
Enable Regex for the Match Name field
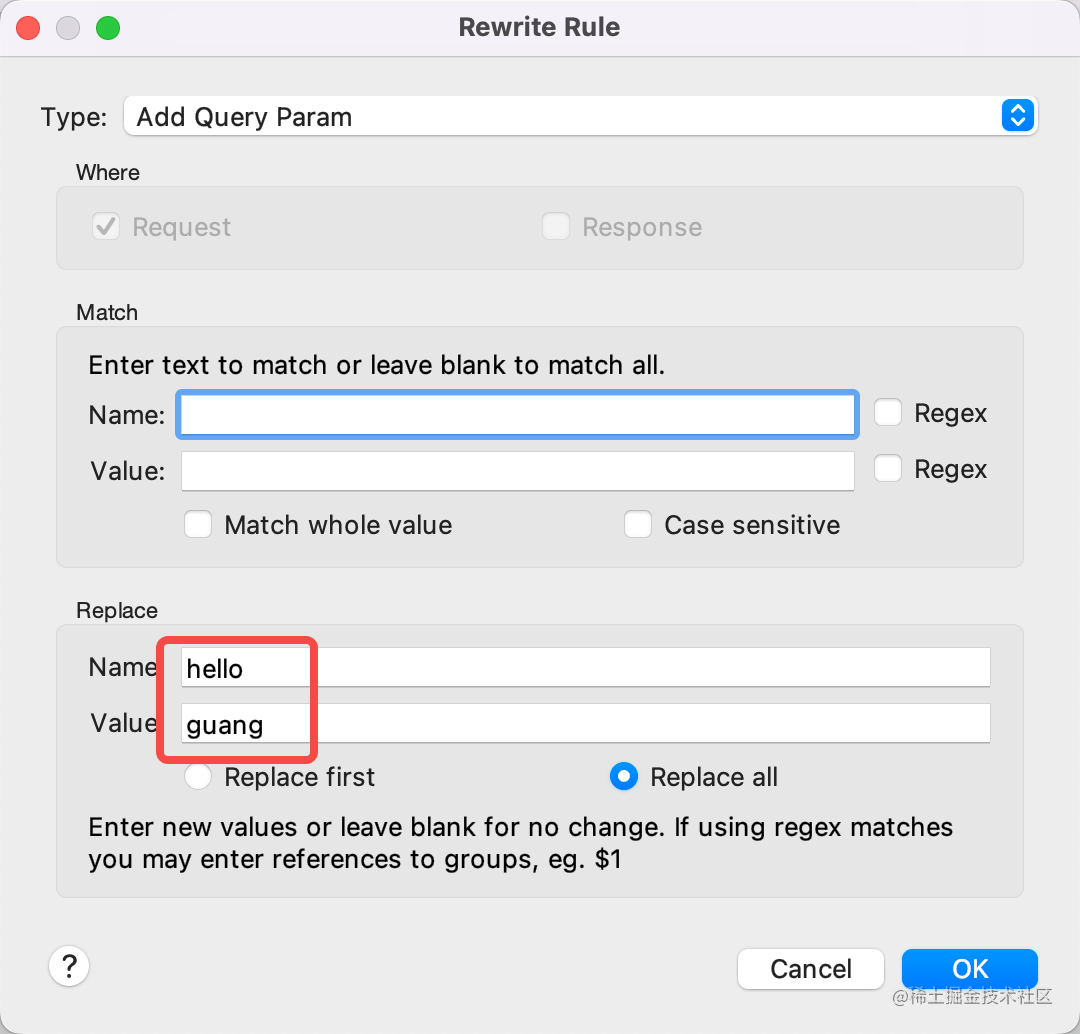click(x=888, y=413)
